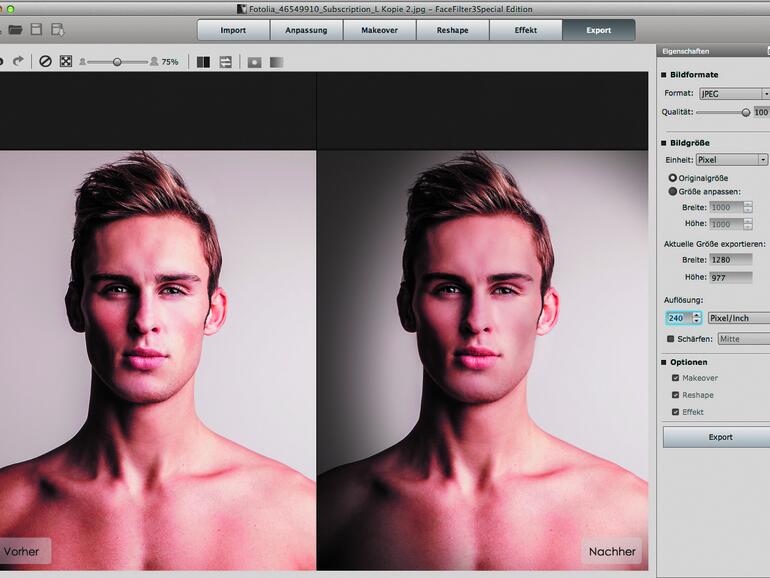The image size is (770, 578).
Task: Click the Bildgröße section heading
Action: pyautogui.click(x=689, y=143)
